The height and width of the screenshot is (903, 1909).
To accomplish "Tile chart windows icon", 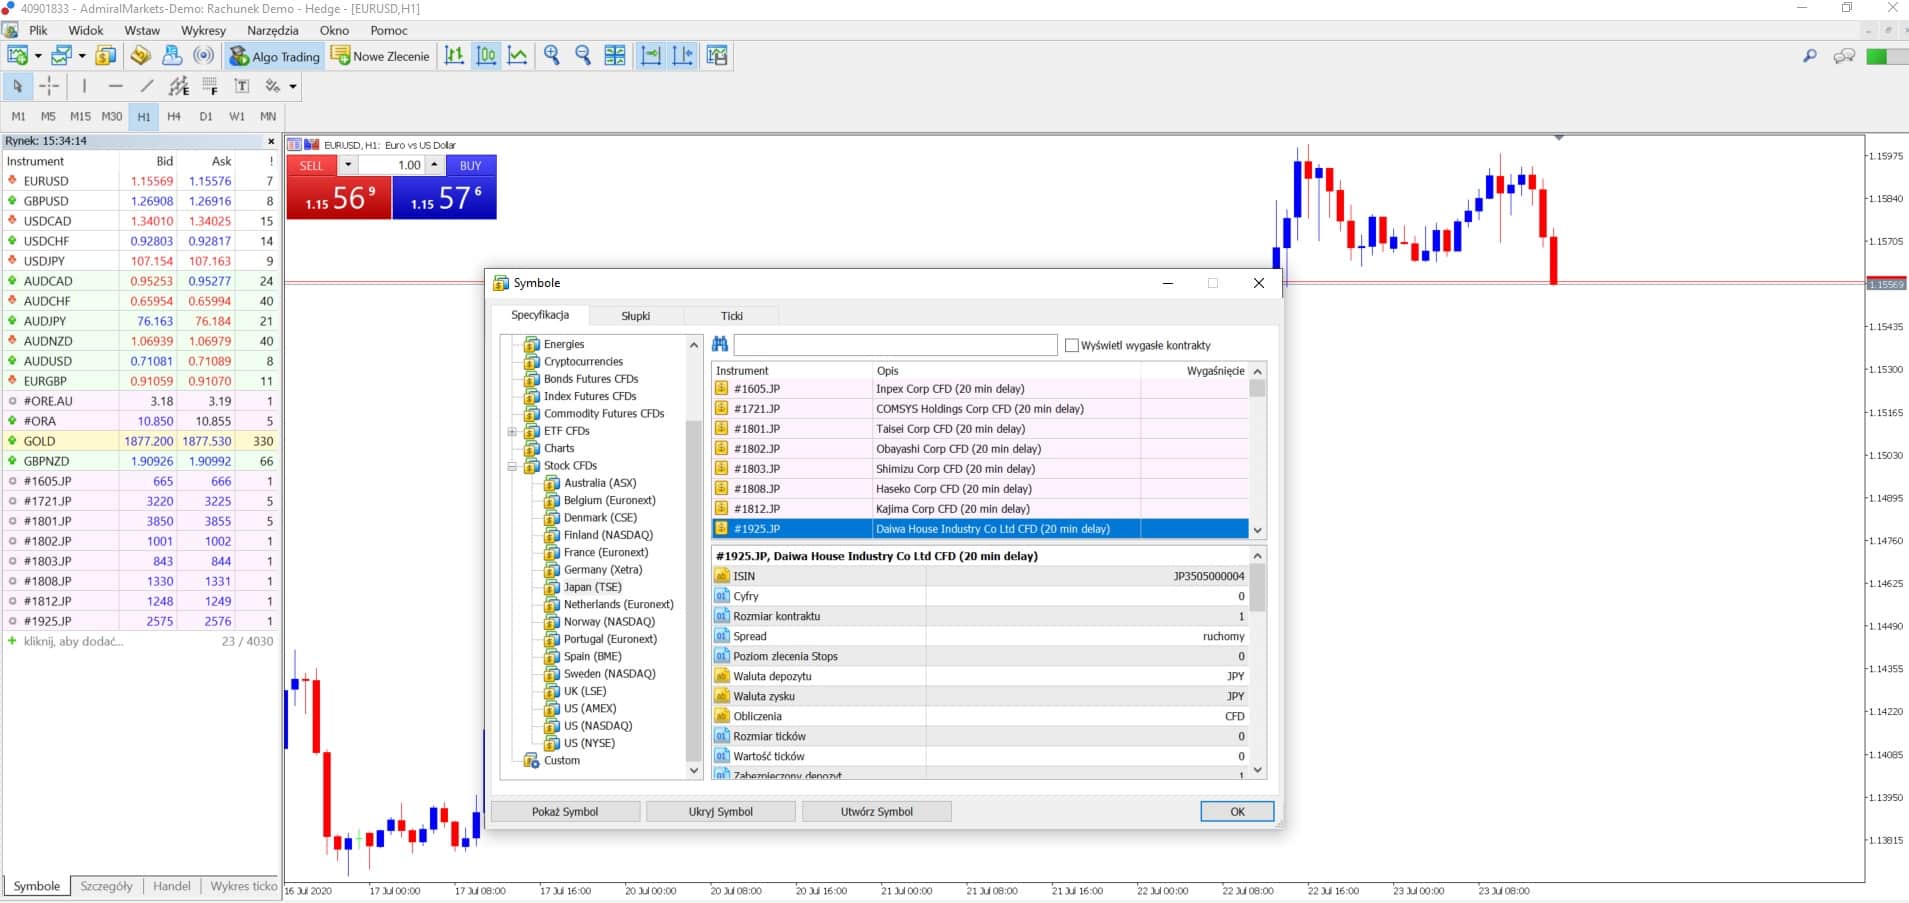I will click(x=615, y=56).
